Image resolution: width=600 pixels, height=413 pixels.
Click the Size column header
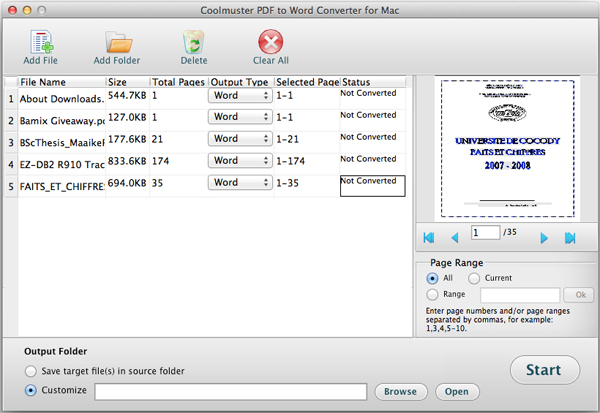click(x=128, y=82)
